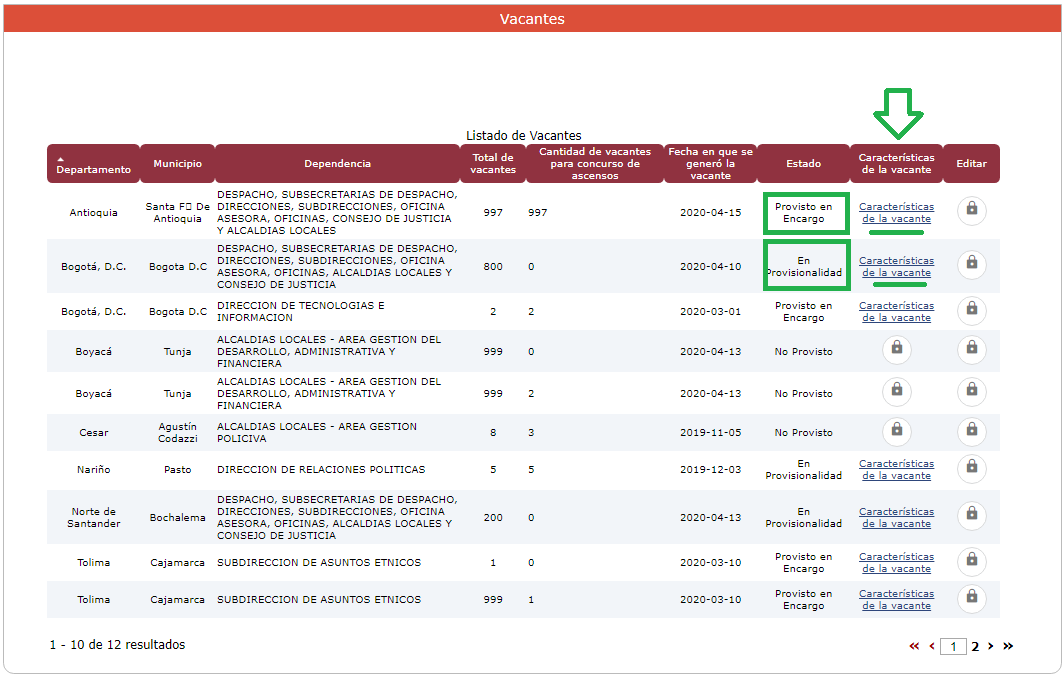Image resolution: width=1062 pixels, height=678 pixels.
Task: Sort by Total de vacantes column
Action: (493, 163)
